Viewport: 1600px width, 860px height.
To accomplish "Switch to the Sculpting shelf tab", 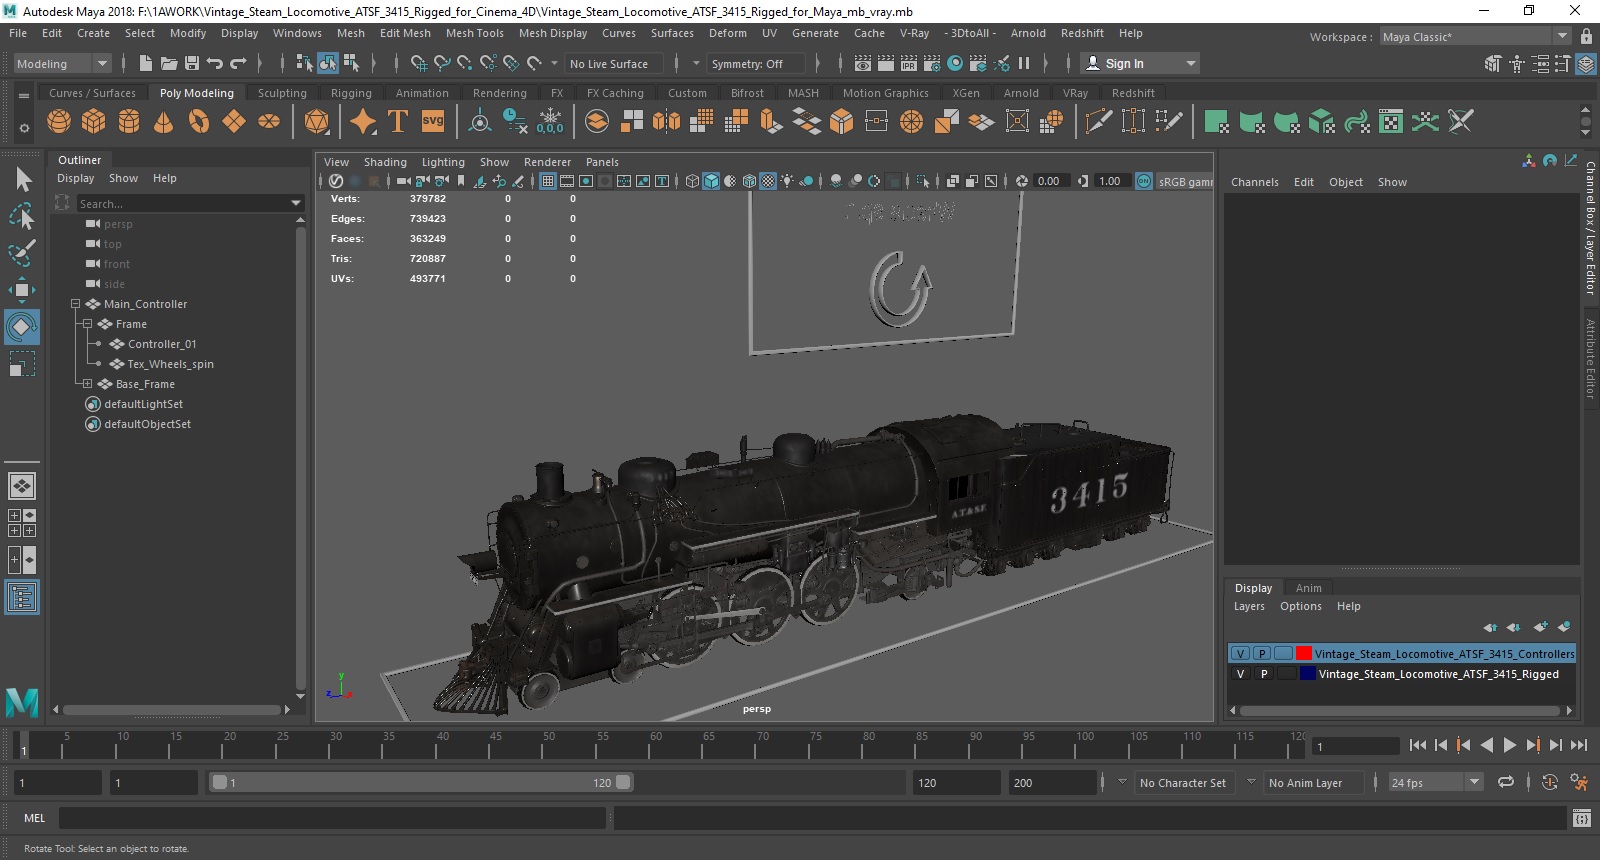I will tap(282, 93).
